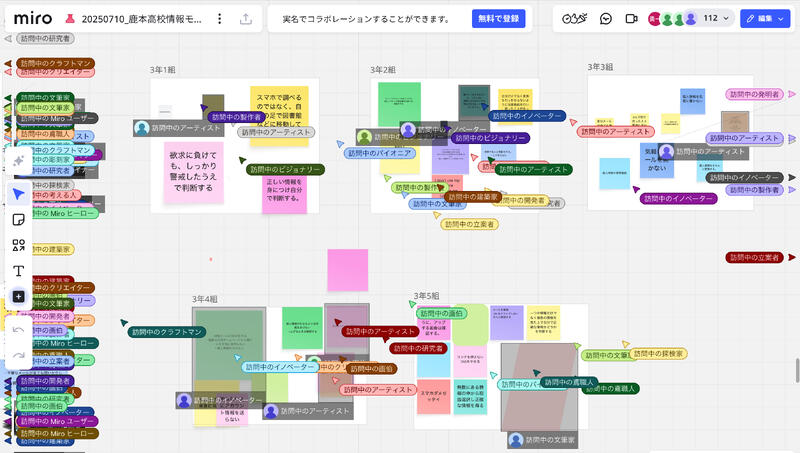Select the AI sparkle tool in sidebar

pos(18,161)
